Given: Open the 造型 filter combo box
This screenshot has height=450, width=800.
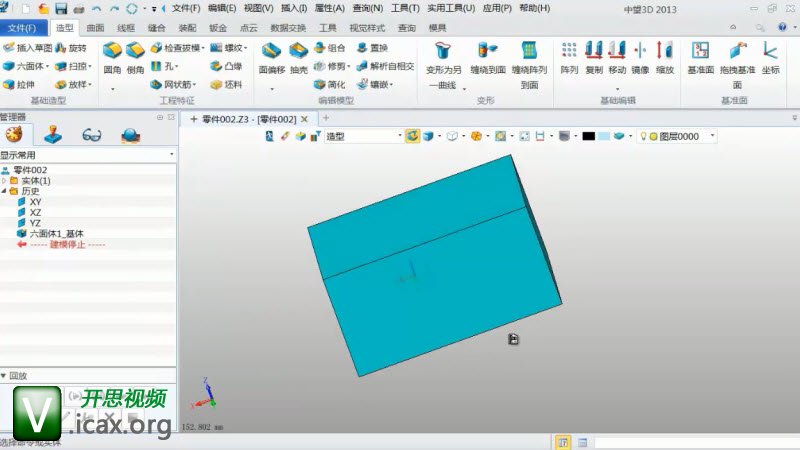Looking at the screenshot, I should tap(364, 136).
